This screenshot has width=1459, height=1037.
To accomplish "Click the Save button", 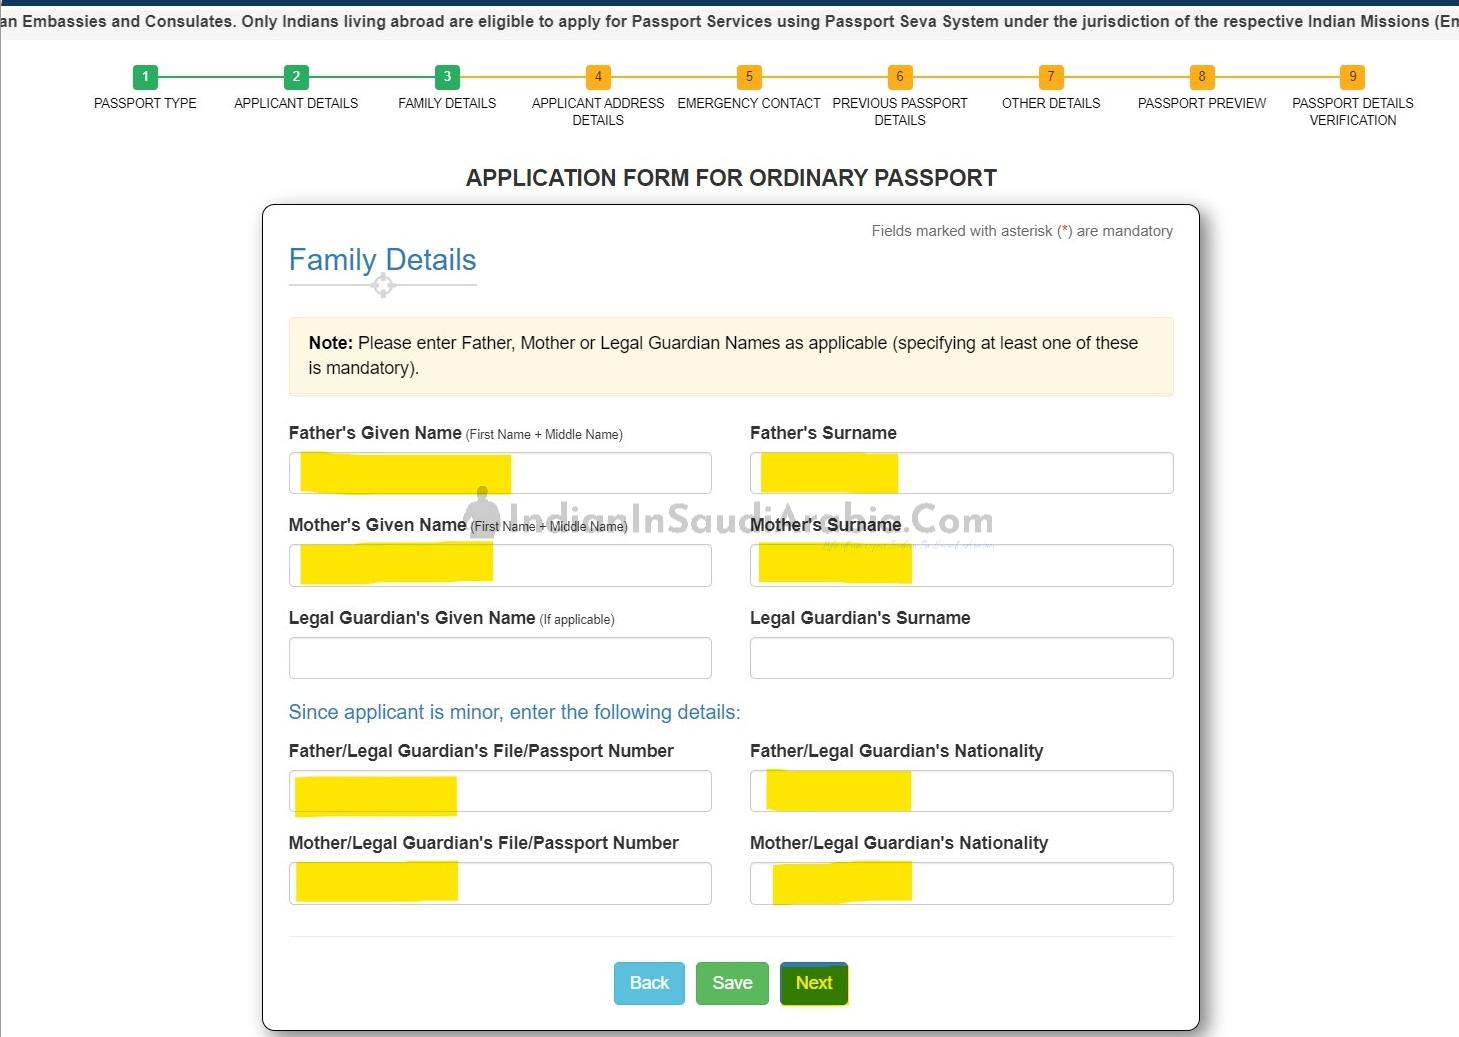I will click(732, 983).
